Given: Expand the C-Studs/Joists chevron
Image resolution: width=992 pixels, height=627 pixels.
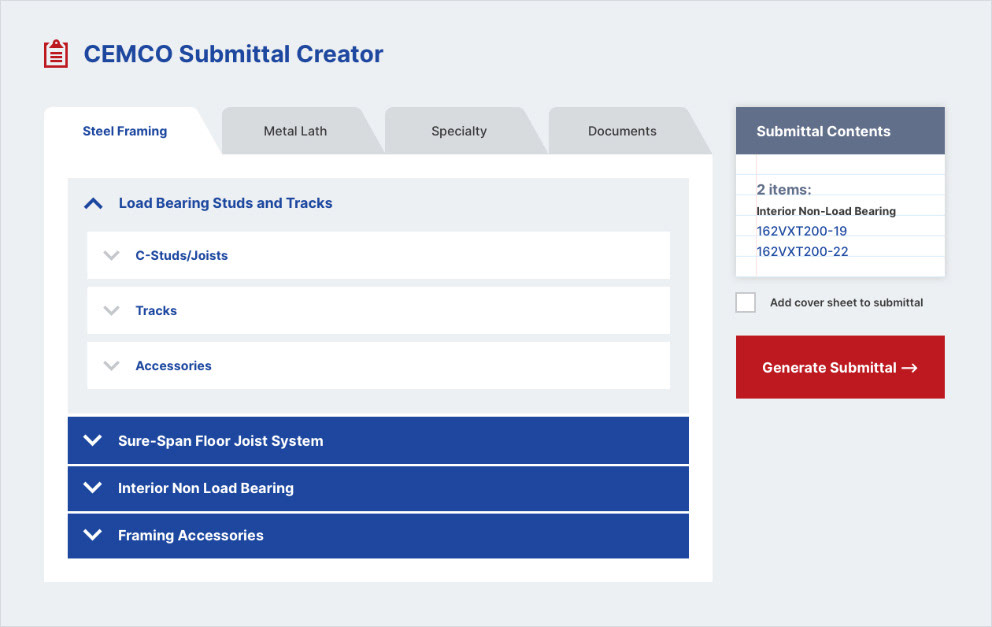Looking at the screenshot, I should coord(111,256).
